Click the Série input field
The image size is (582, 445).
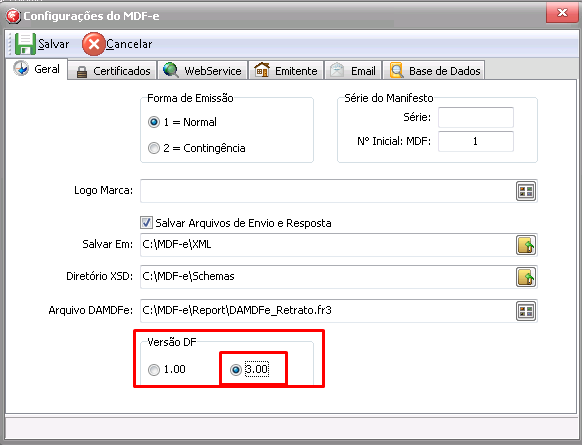click(x=476, y=118)
